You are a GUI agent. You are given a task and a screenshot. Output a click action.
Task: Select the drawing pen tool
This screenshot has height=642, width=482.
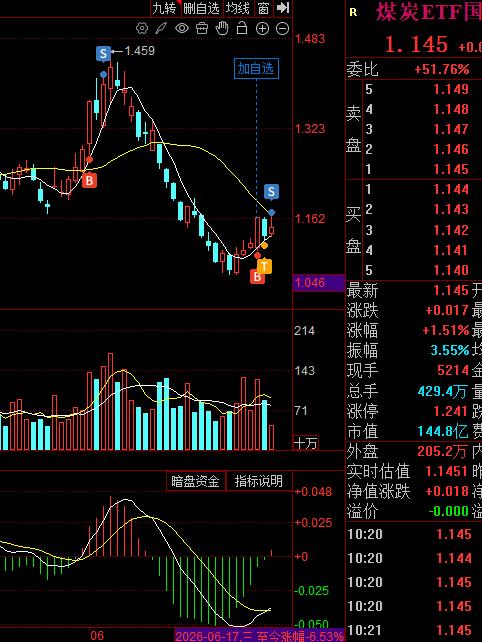pos(161,28)
